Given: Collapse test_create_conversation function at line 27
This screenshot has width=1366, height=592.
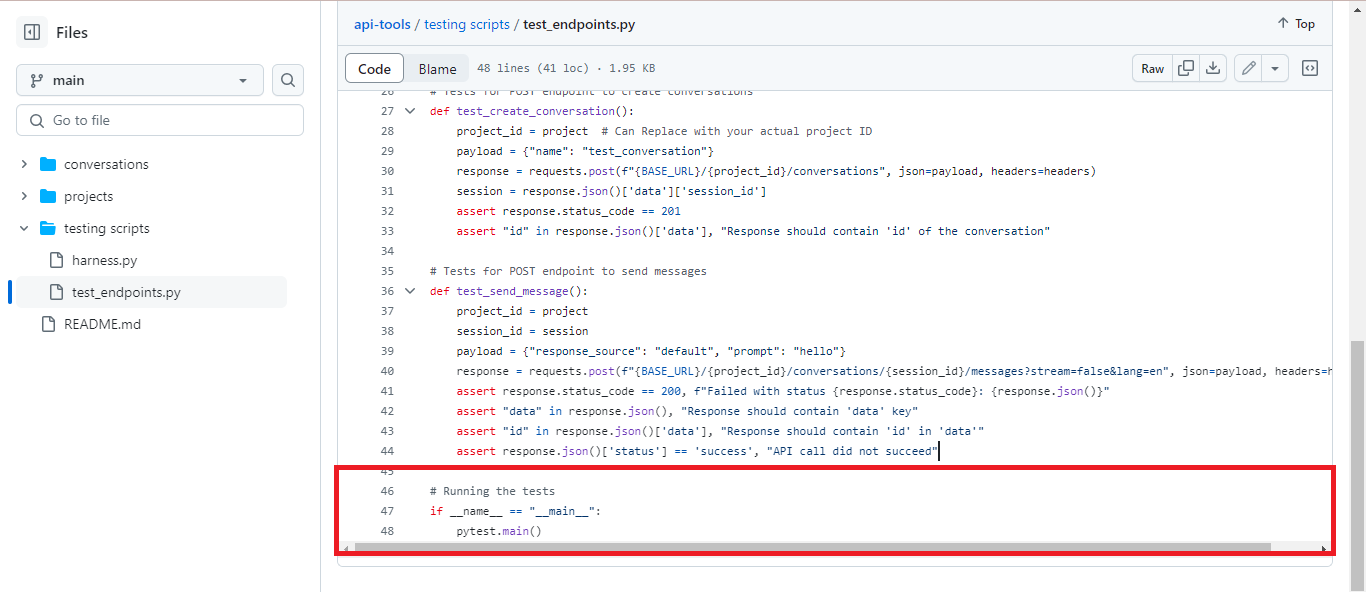Looking at the screenshot, I should click(409, 111).
